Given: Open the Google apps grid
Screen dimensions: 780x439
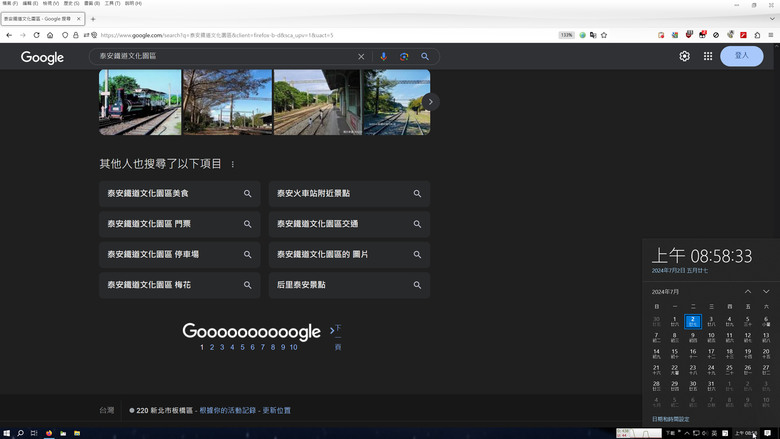Looking at the screenshot, I should (x=708, y=56).
